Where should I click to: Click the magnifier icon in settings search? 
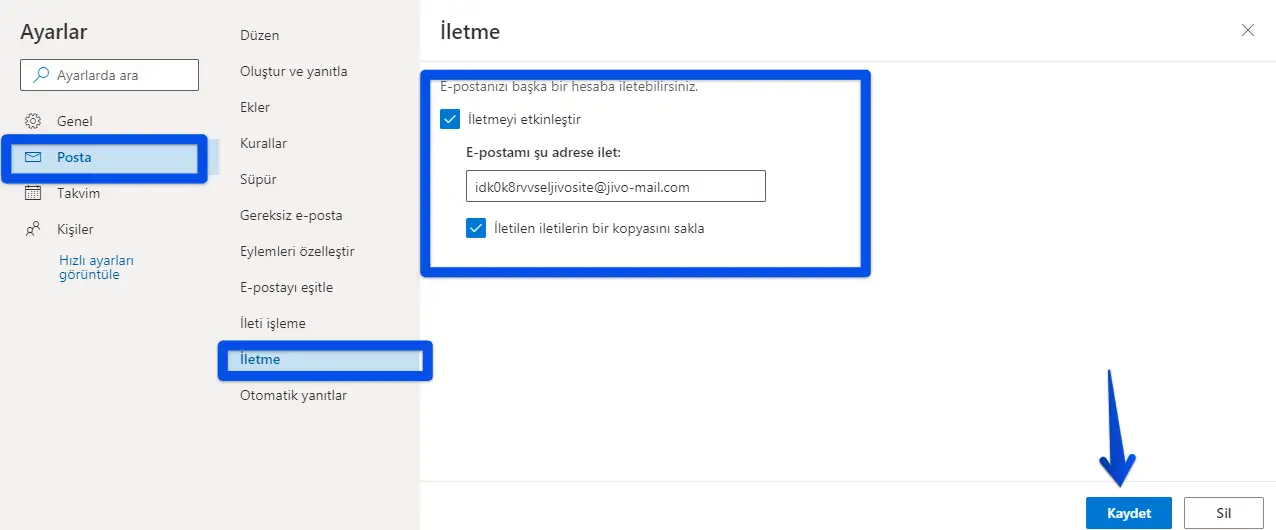click(41, 75)
